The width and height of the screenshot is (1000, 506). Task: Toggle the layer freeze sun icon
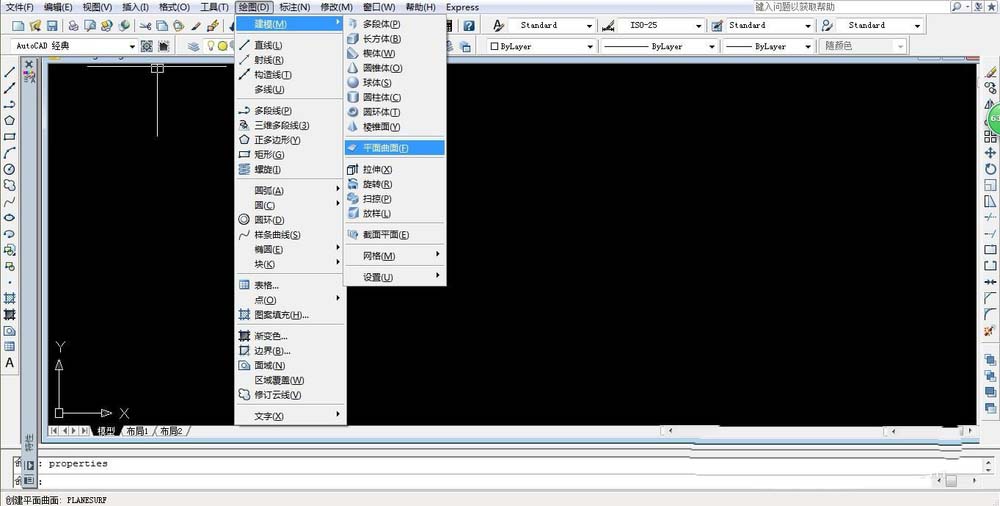(223, 47)
